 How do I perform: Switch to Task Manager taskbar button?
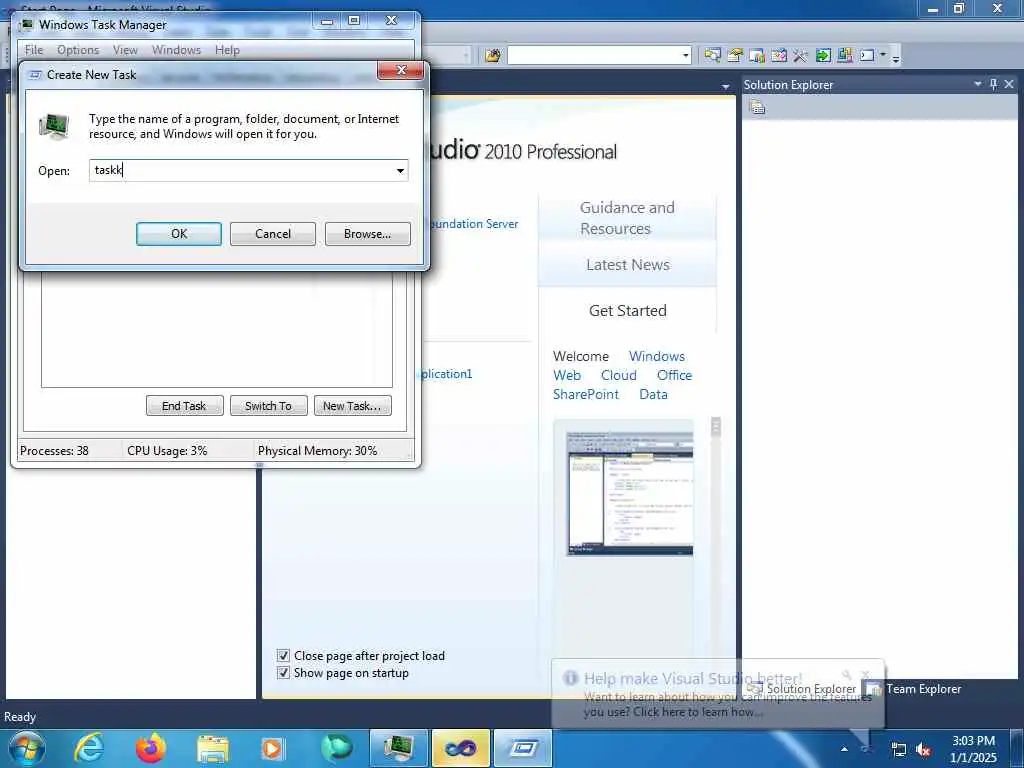(x=399, y=748)
